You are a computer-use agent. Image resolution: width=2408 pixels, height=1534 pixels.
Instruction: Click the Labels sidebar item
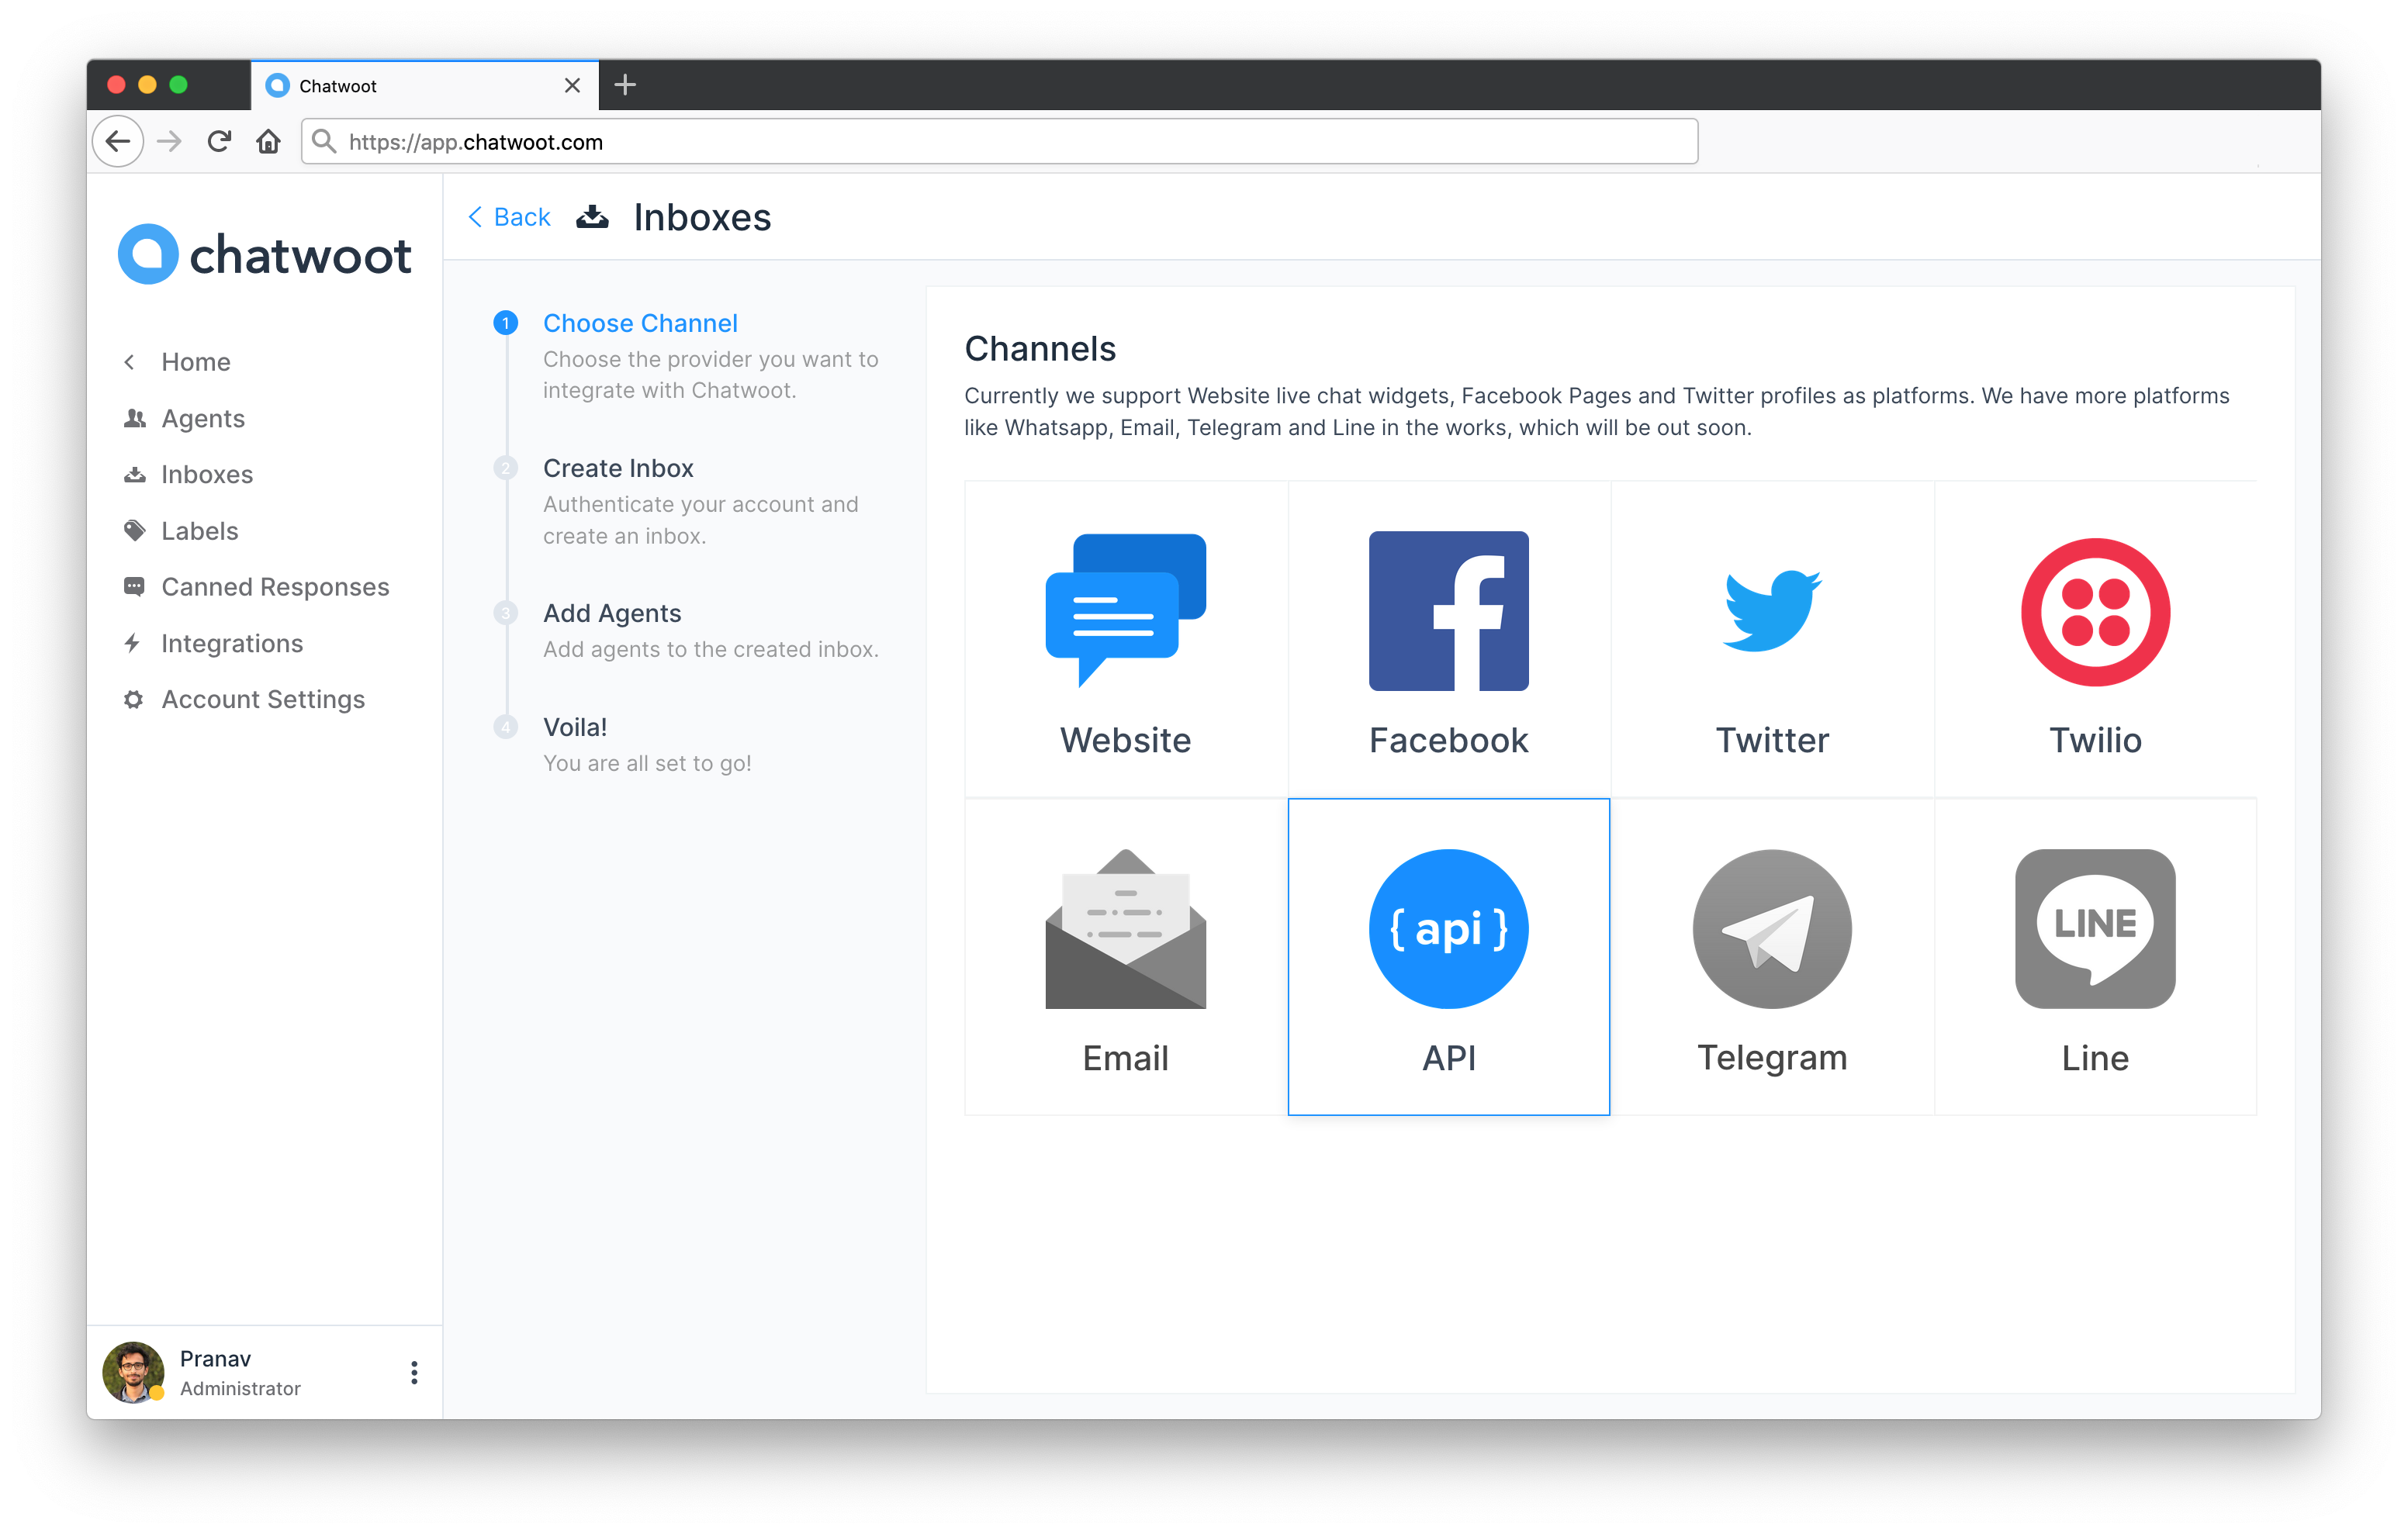click(199, 530)
